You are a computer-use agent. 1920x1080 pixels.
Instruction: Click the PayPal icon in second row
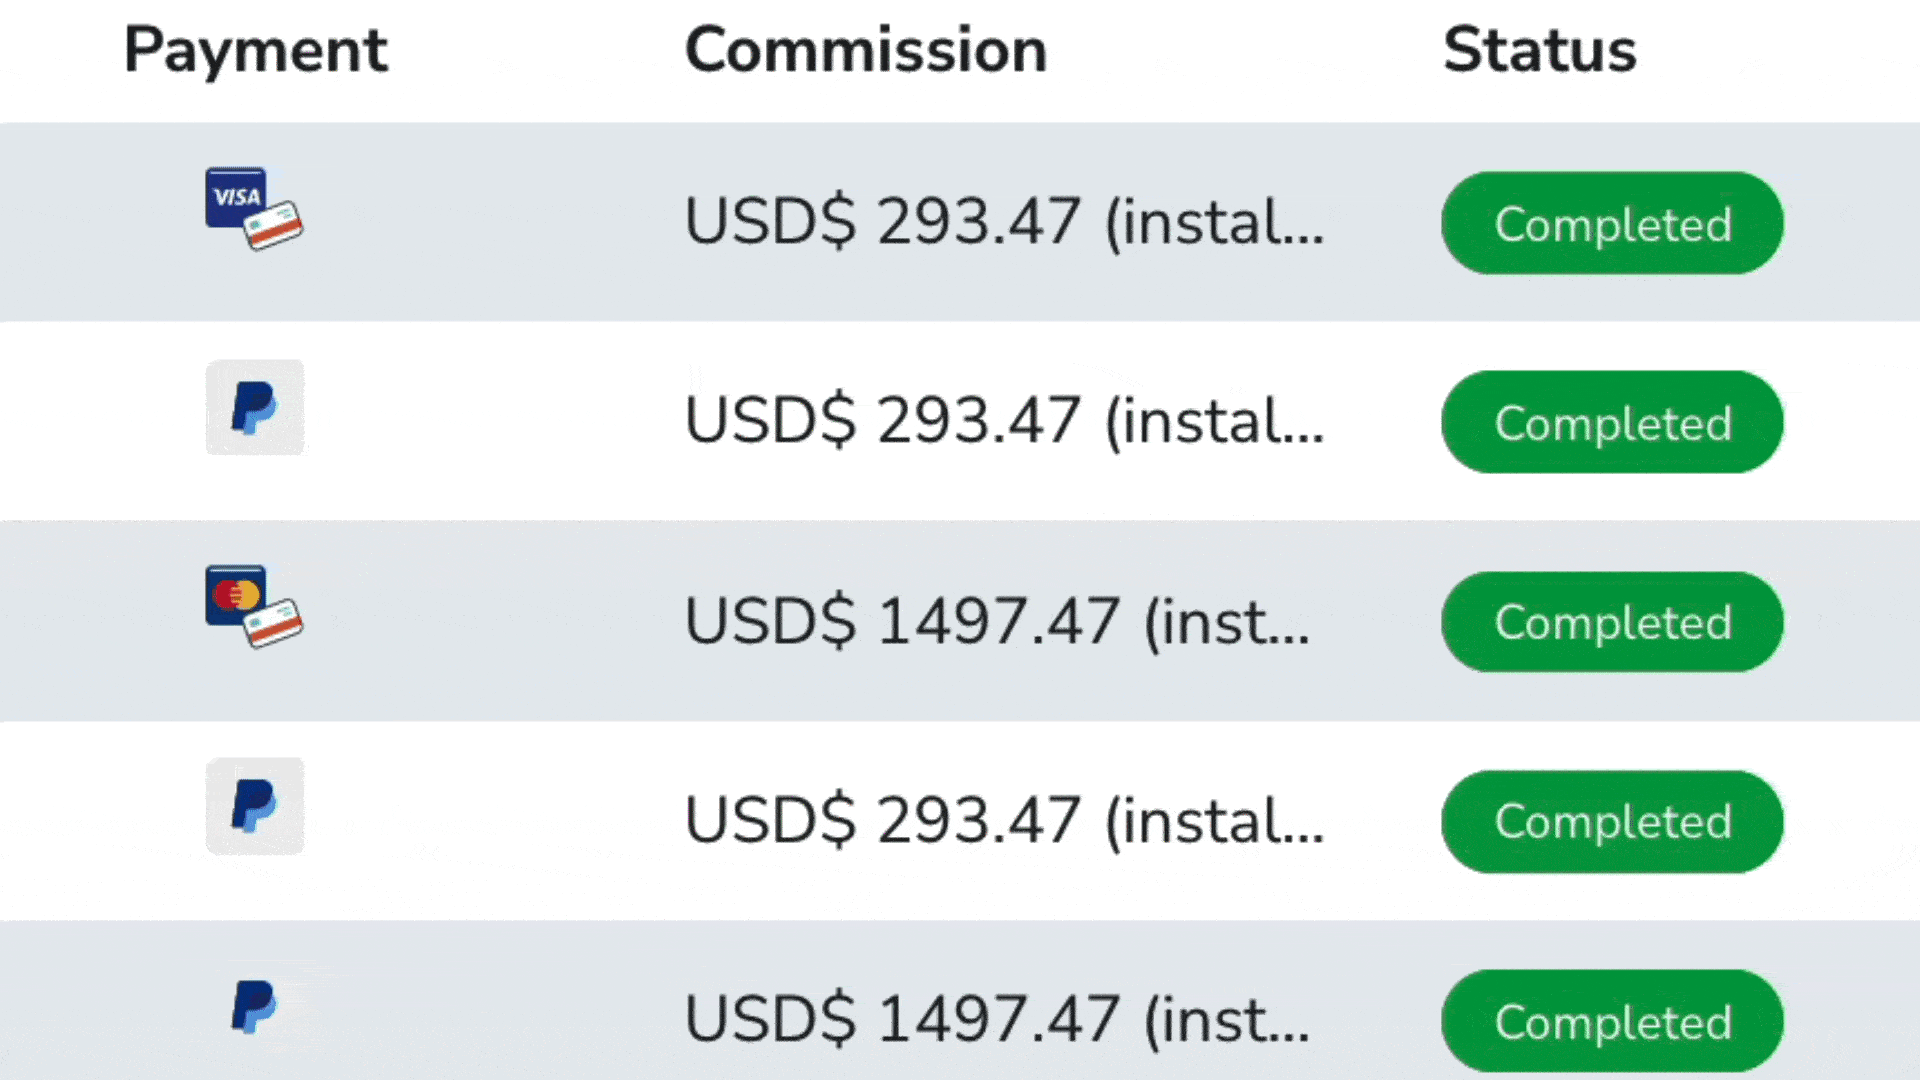(x=254, y=407)
